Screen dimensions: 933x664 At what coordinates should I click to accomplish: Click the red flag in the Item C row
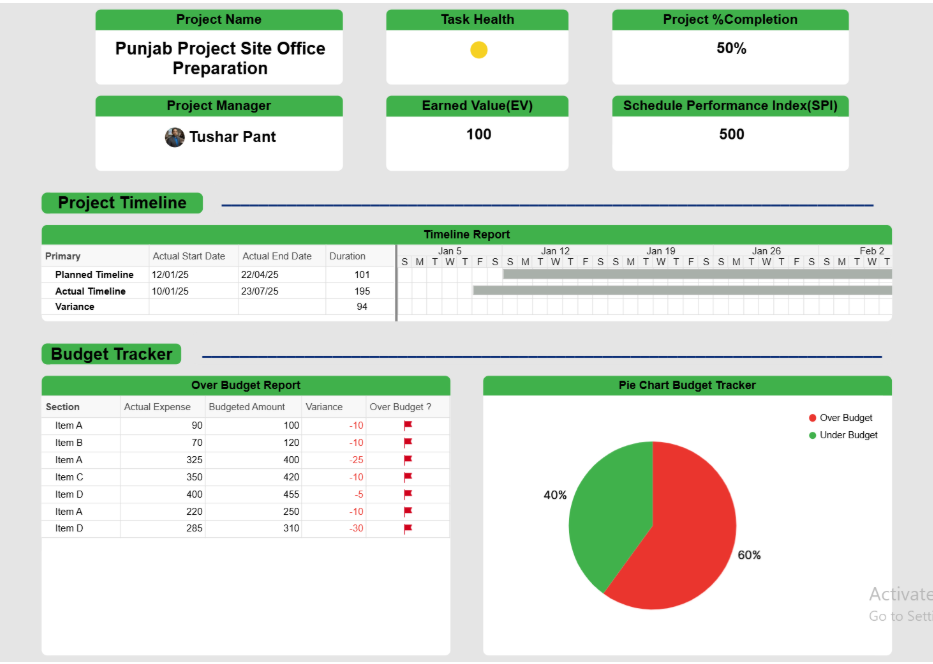point(407,477)
